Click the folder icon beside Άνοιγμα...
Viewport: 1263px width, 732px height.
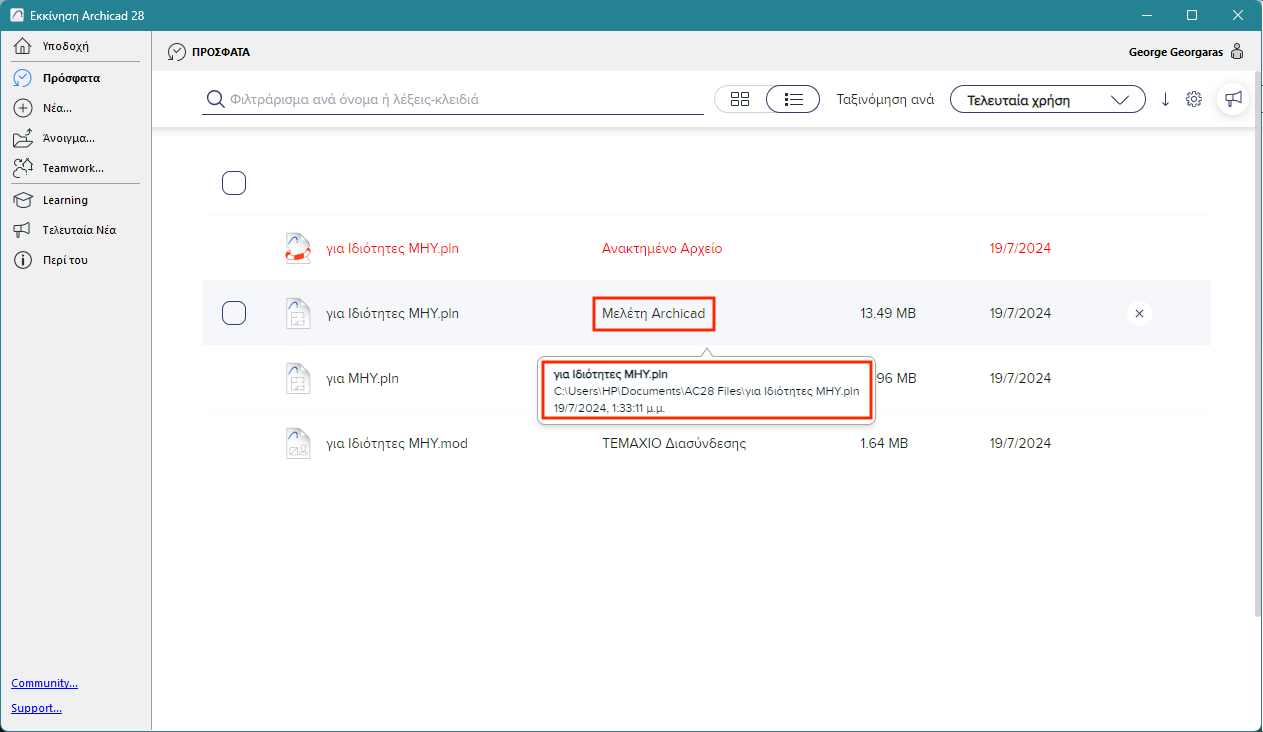pyautogui.click(x=24, y=138)
